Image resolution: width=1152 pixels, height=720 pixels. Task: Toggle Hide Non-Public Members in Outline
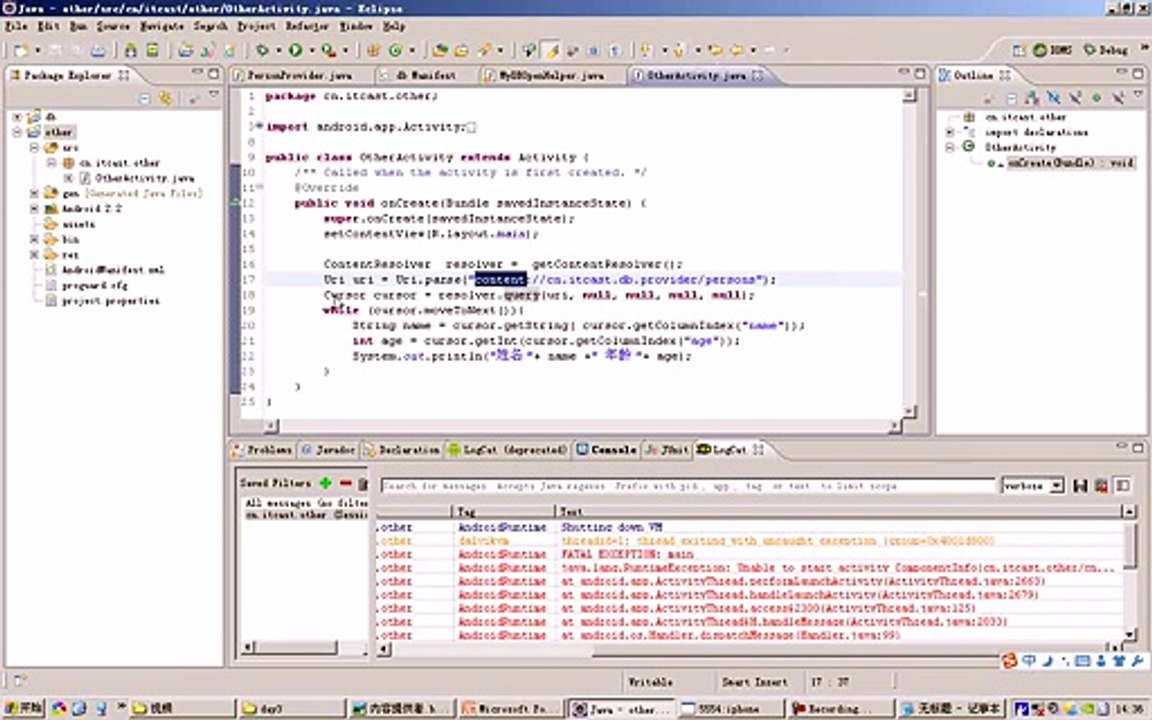(x=1096, y=98)
